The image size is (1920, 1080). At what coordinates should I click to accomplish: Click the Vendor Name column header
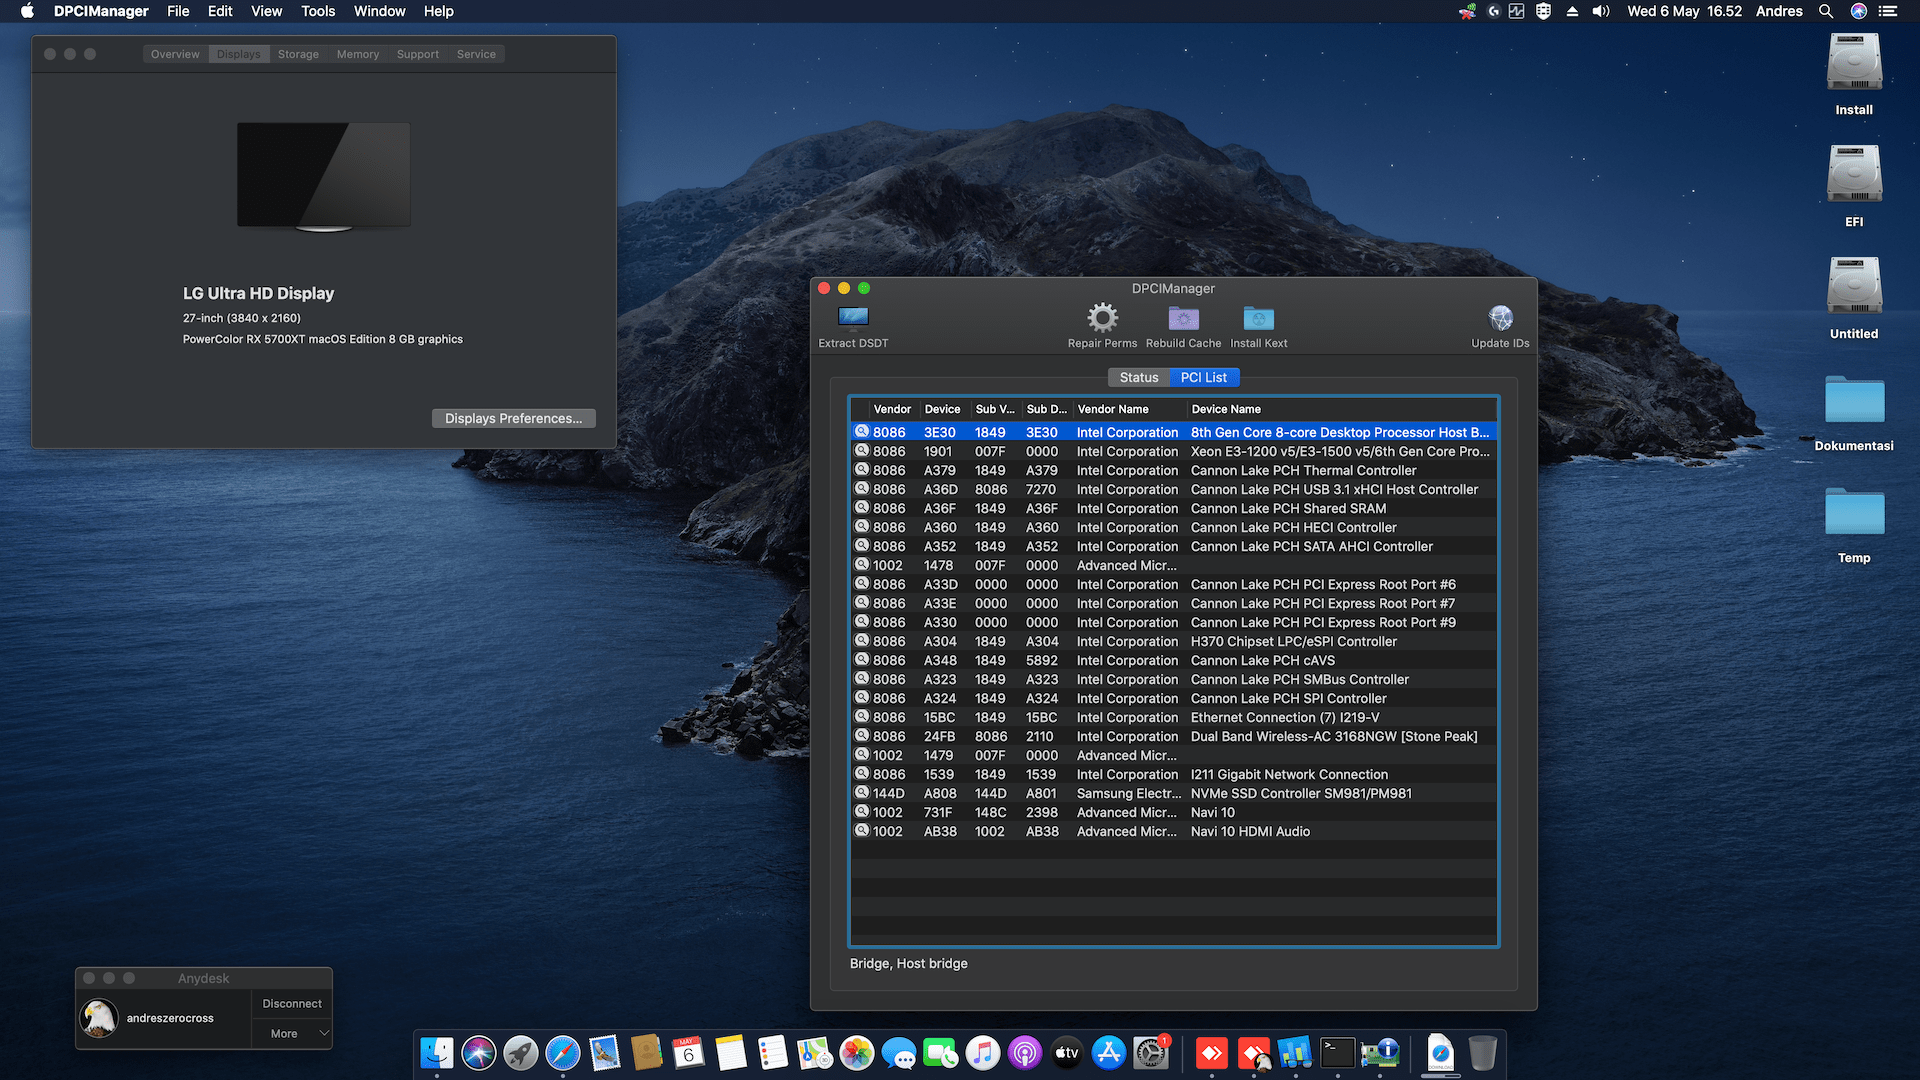[x=1128, y=409]
